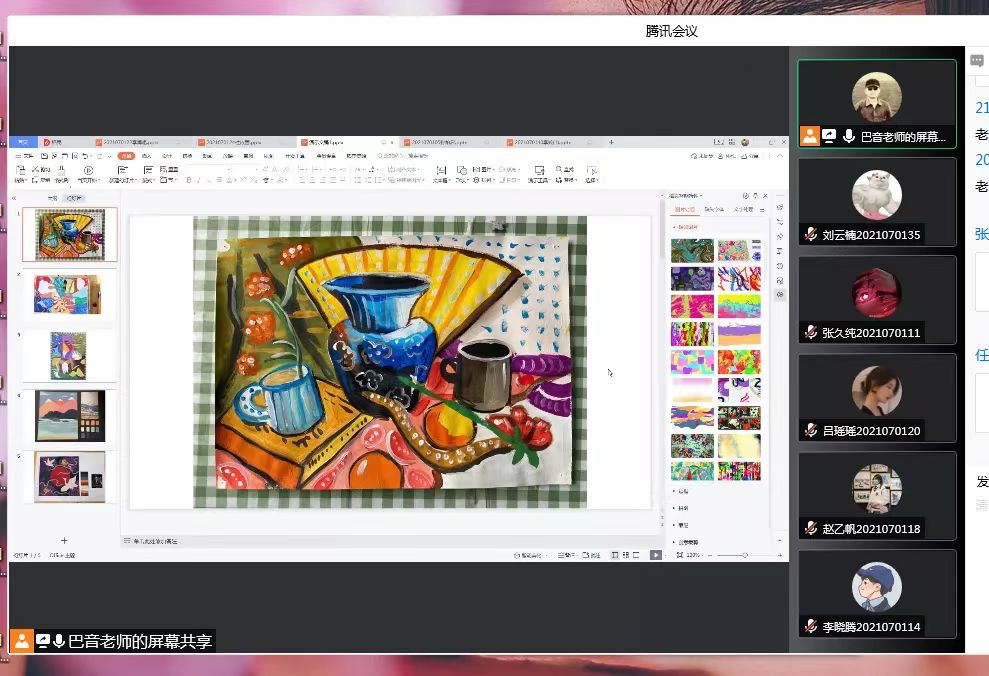The image size is (989, 676).
Task: Select the second slide thumbnail
Action: point(69,295)
